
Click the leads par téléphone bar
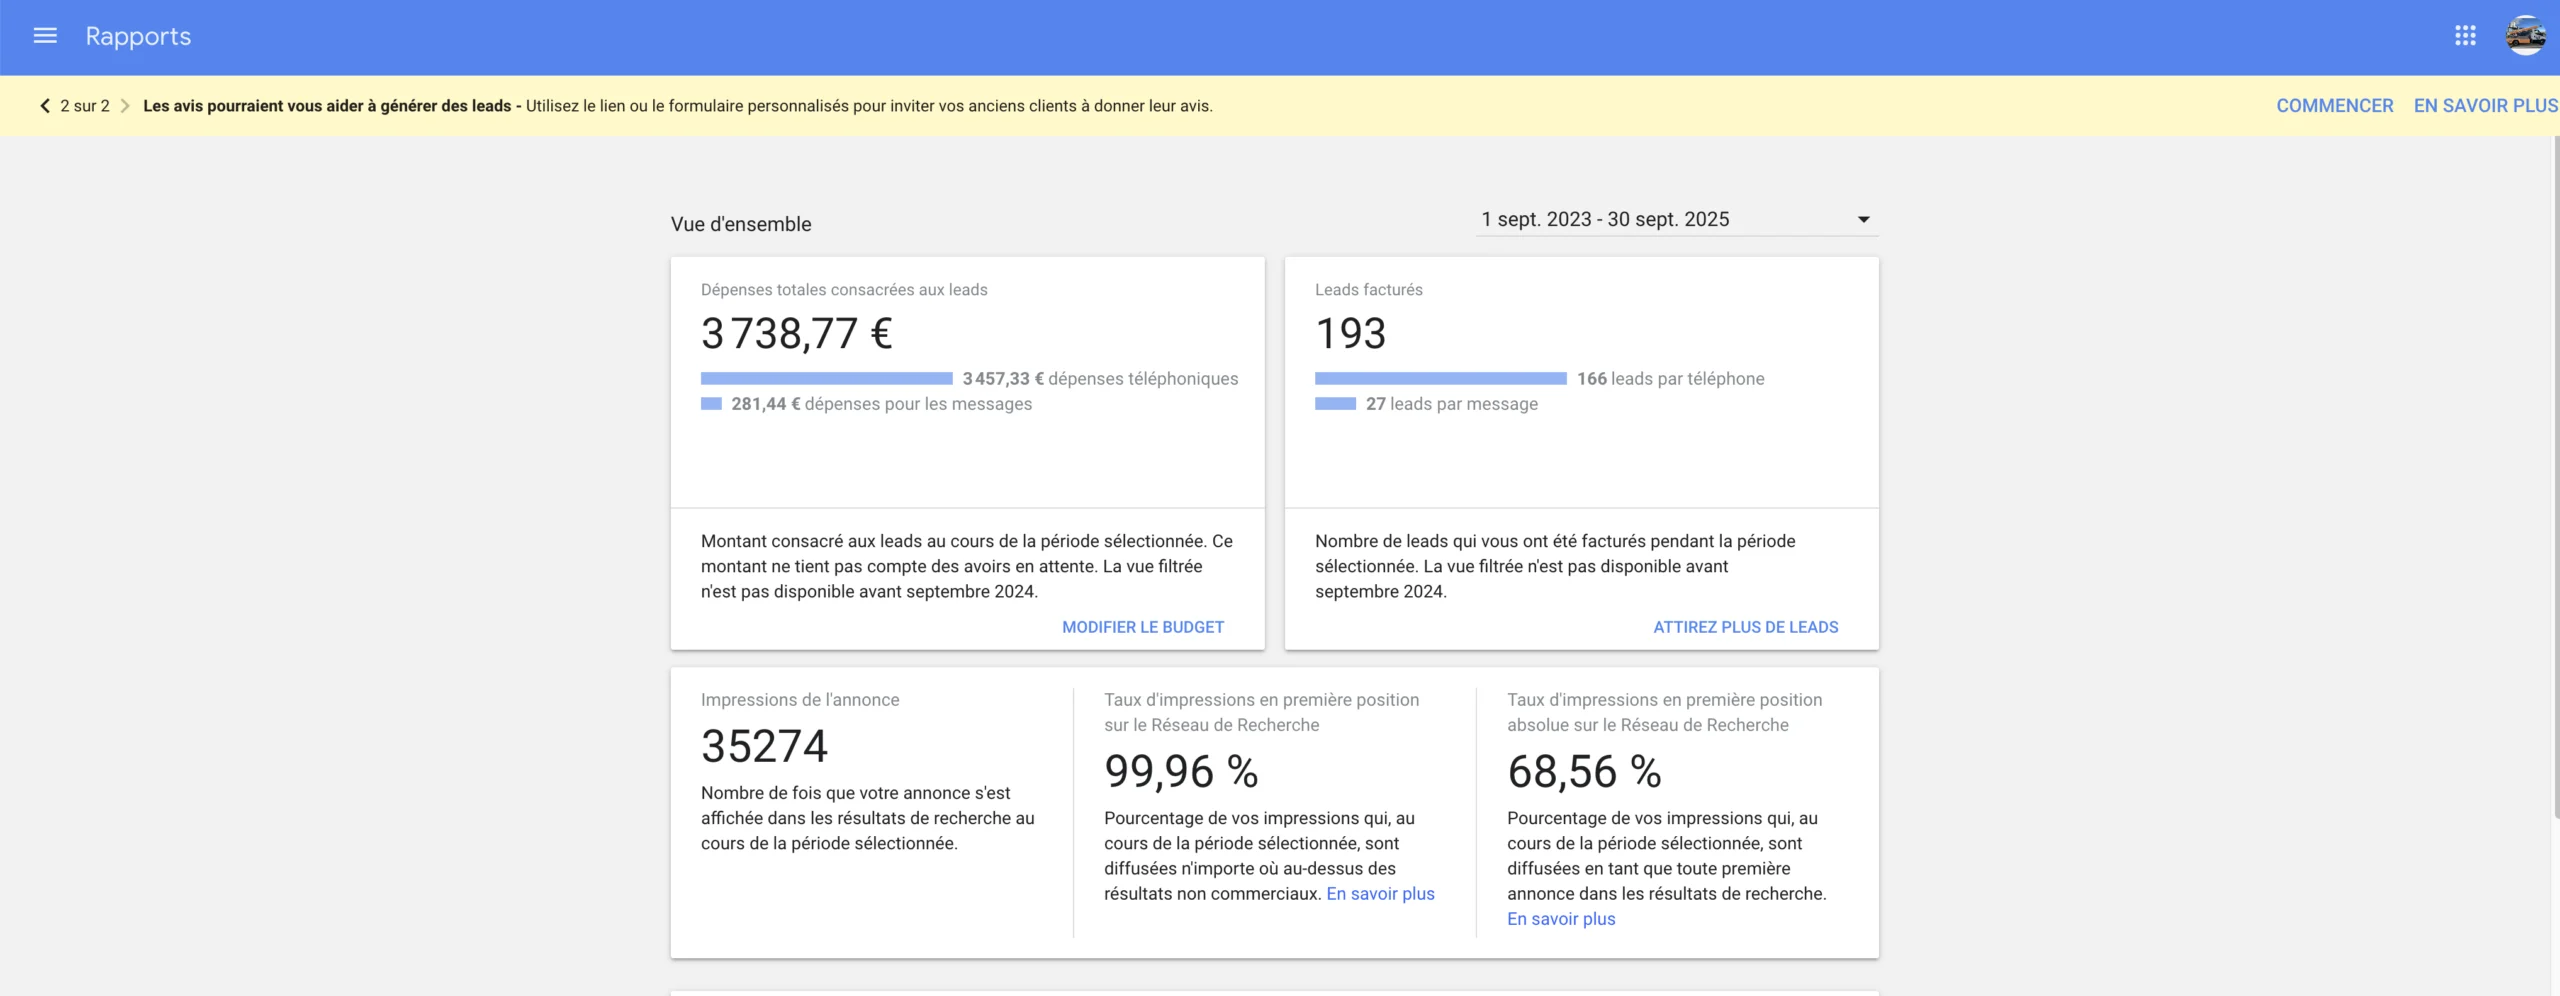click(1440, 379)
